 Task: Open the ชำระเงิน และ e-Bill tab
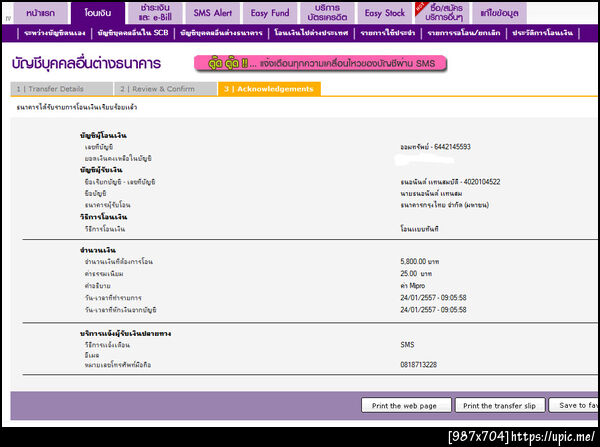point(155,13)
